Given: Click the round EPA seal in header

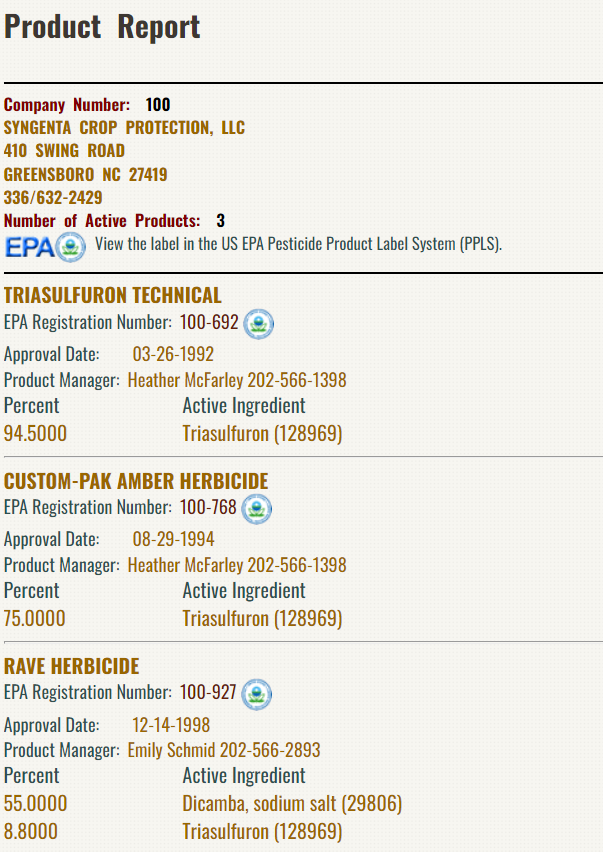Looking at the screenshot, I should point(70,247).
